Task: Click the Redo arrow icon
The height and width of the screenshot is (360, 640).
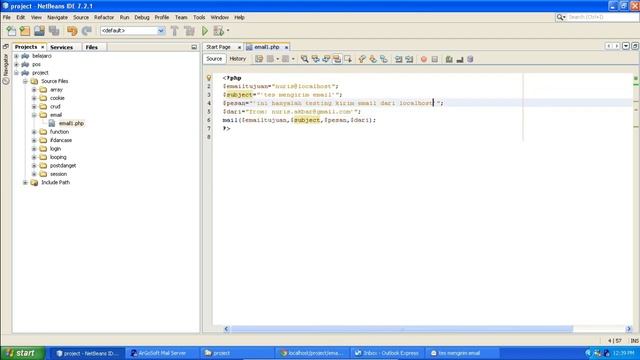Action: tap(87, 31)
